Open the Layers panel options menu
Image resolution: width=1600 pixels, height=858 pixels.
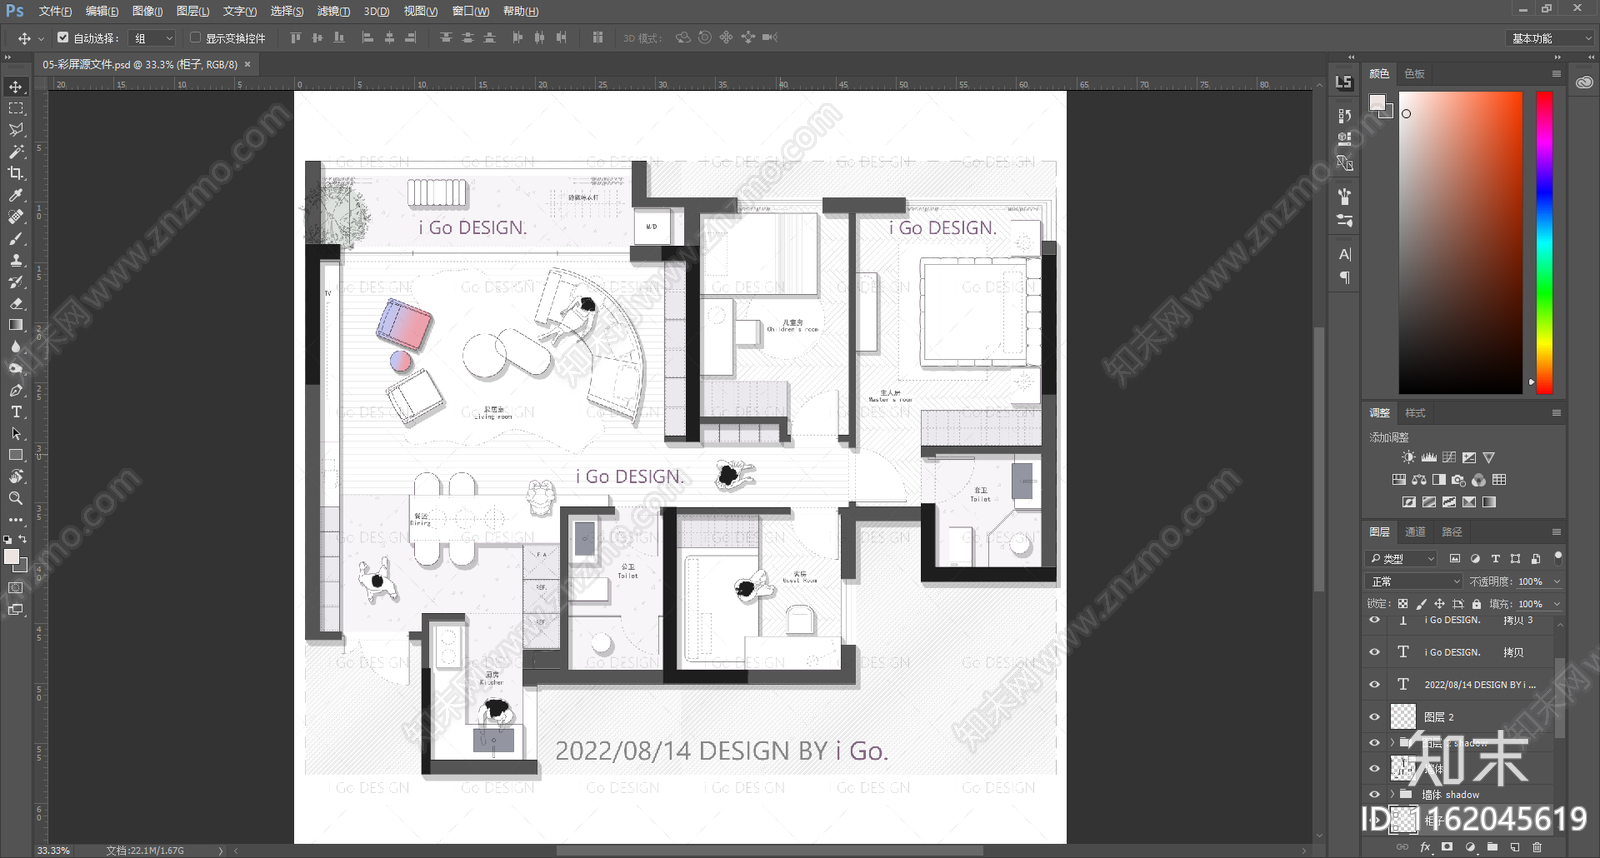click(1556, 532)
